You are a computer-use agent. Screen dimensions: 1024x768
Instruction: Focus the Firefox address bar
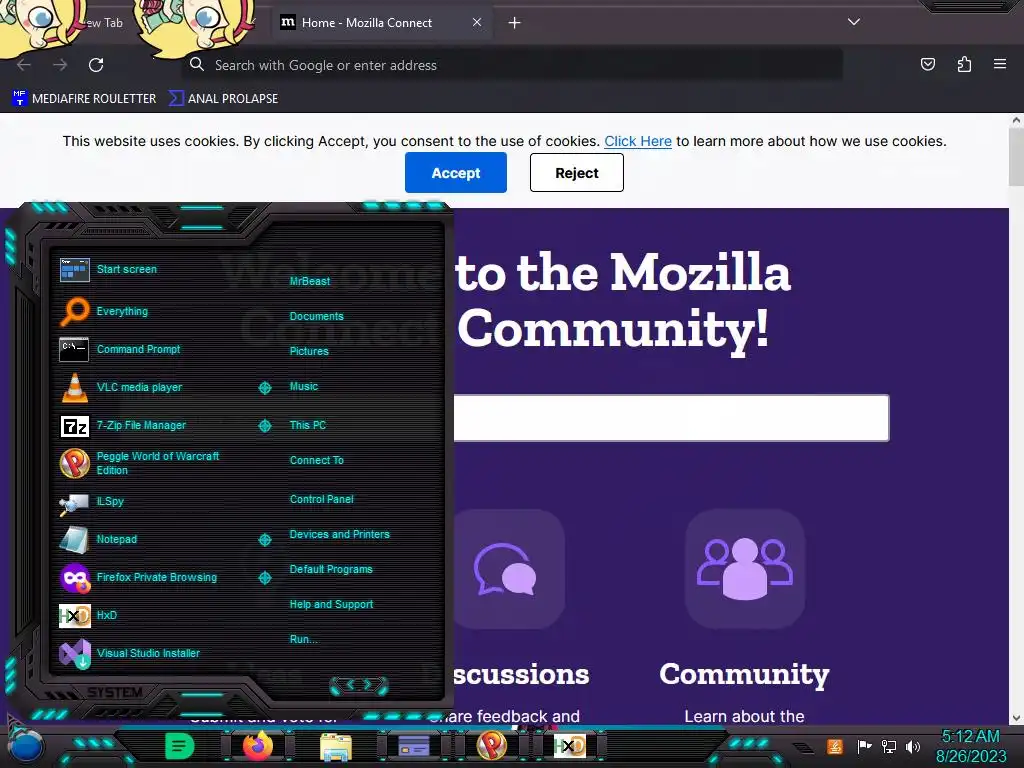click(x=513, y=65)
